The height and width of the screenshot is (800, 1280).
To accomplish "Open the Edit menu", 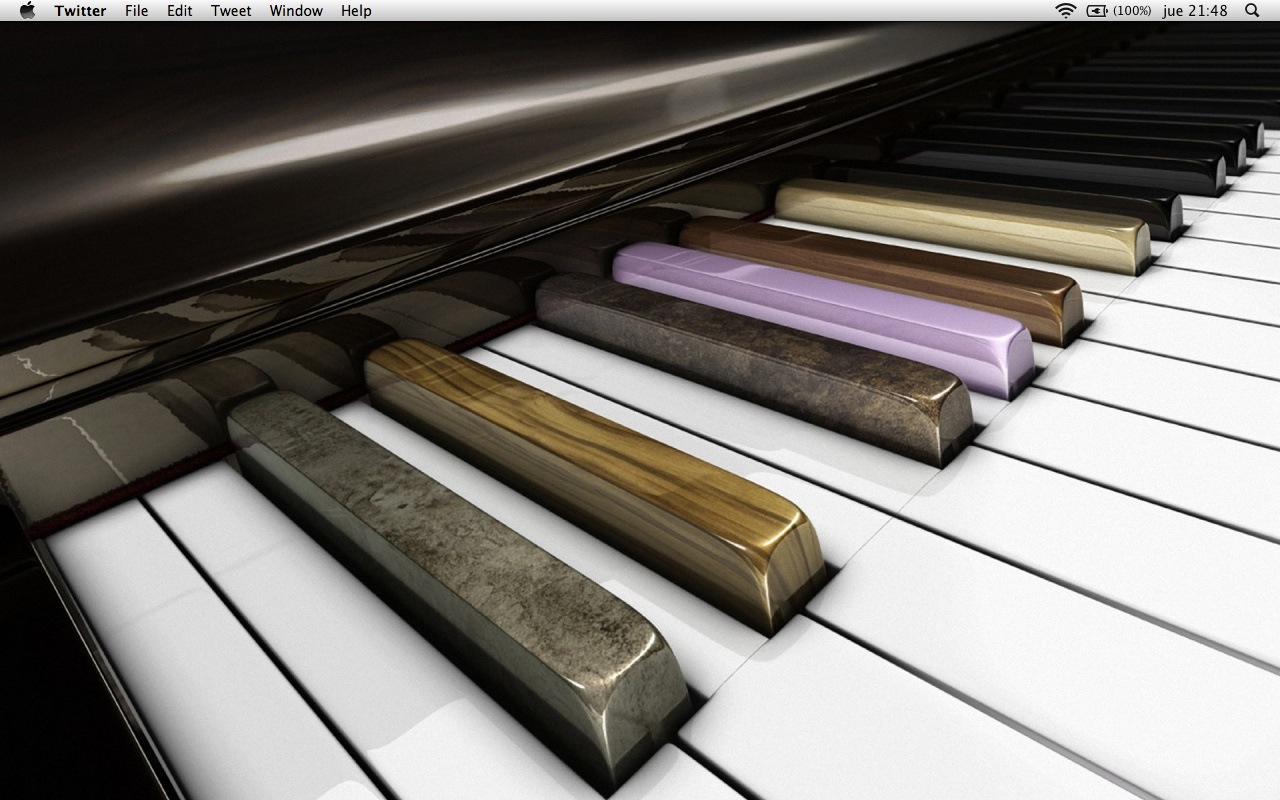I will 179,10.
